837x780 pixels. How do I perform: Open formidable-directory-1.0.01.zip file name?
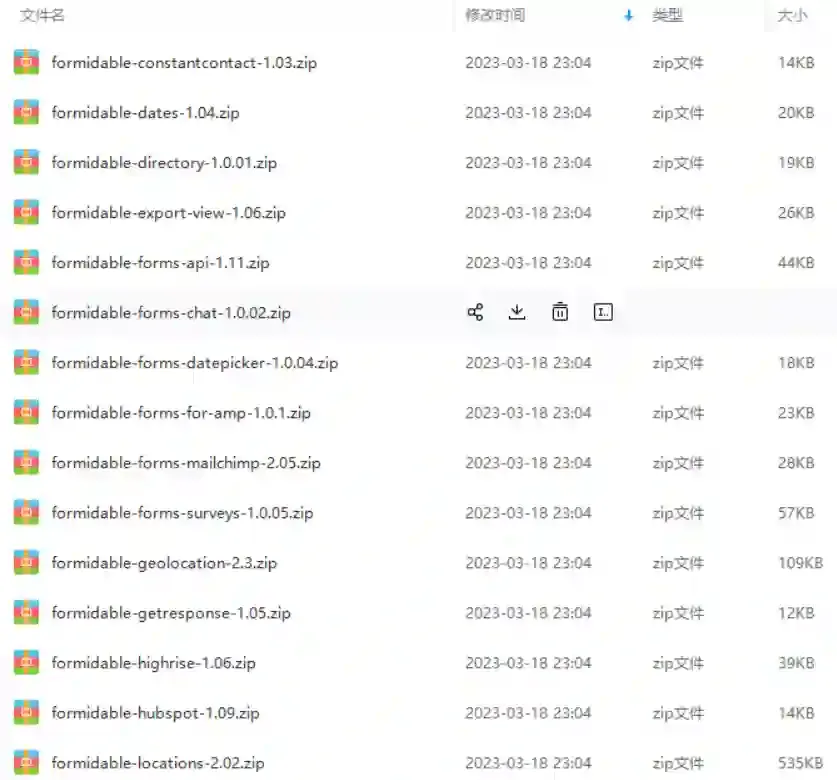(164, 163)
